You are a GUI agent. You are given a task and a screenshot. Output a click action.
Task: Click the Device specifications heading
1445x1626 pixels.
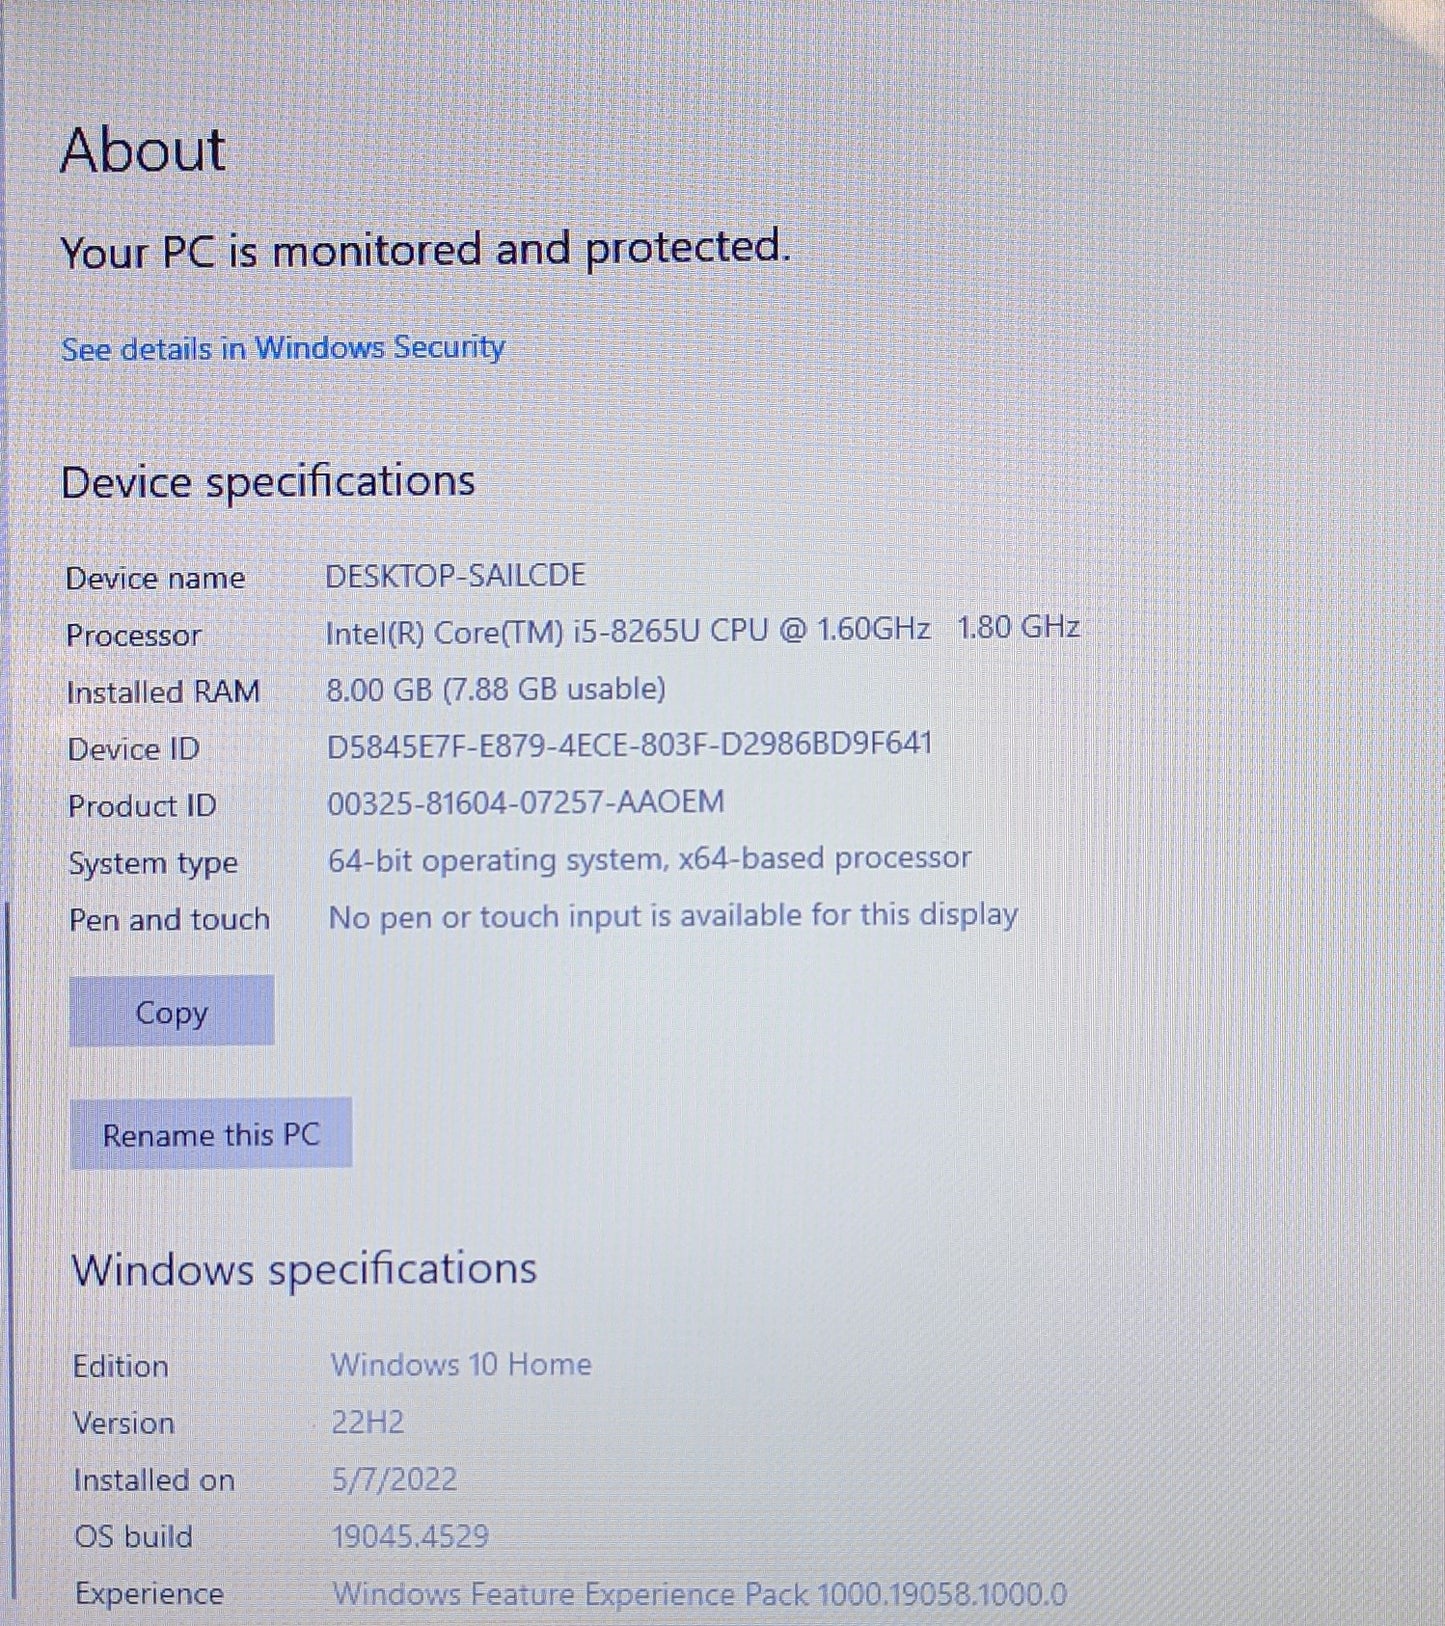268,482
